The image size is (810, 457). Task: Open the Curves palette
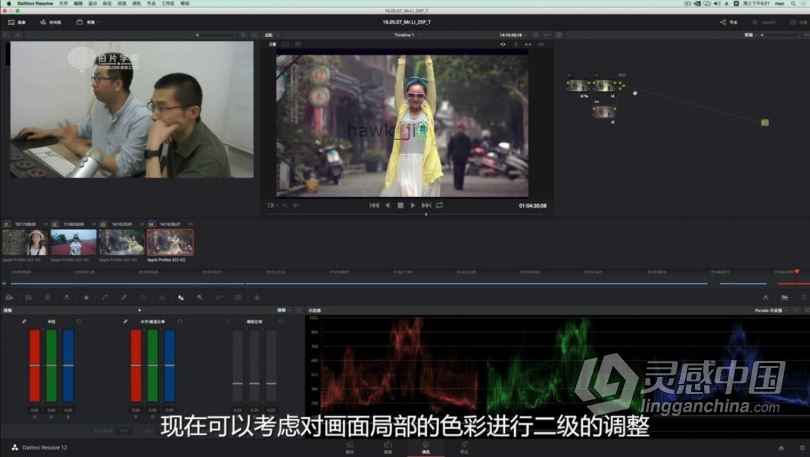105,297
